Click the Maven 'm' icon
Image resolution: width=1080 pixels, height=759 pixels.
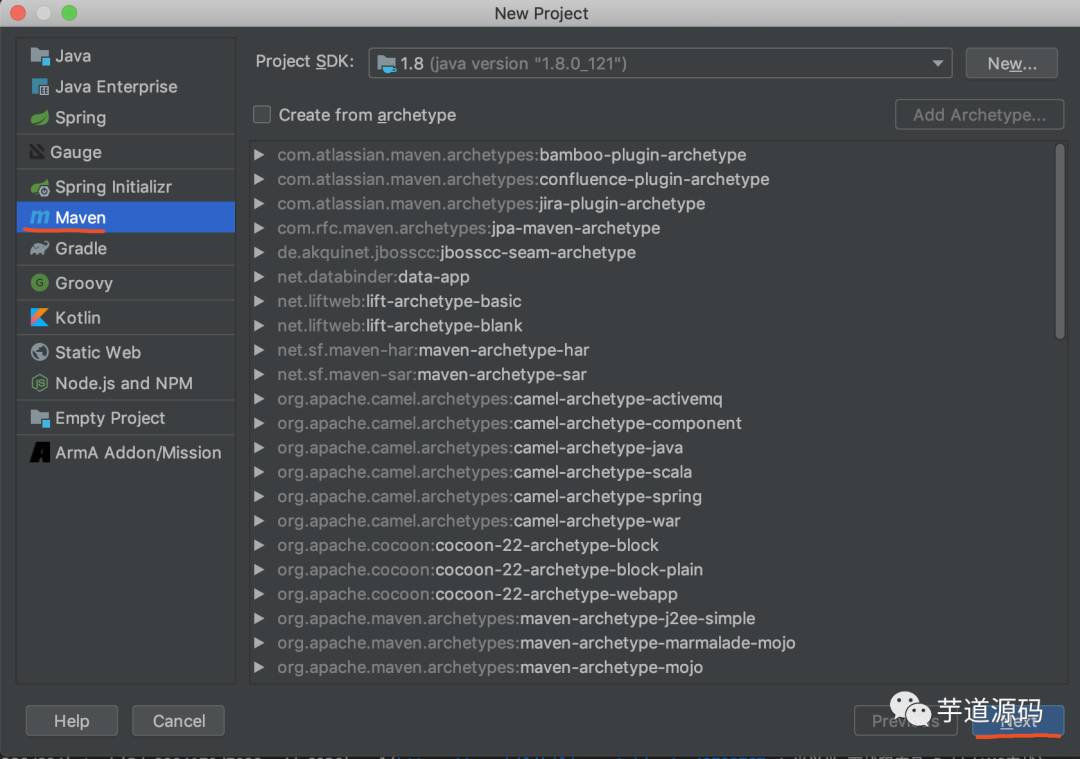pos(40,218)
